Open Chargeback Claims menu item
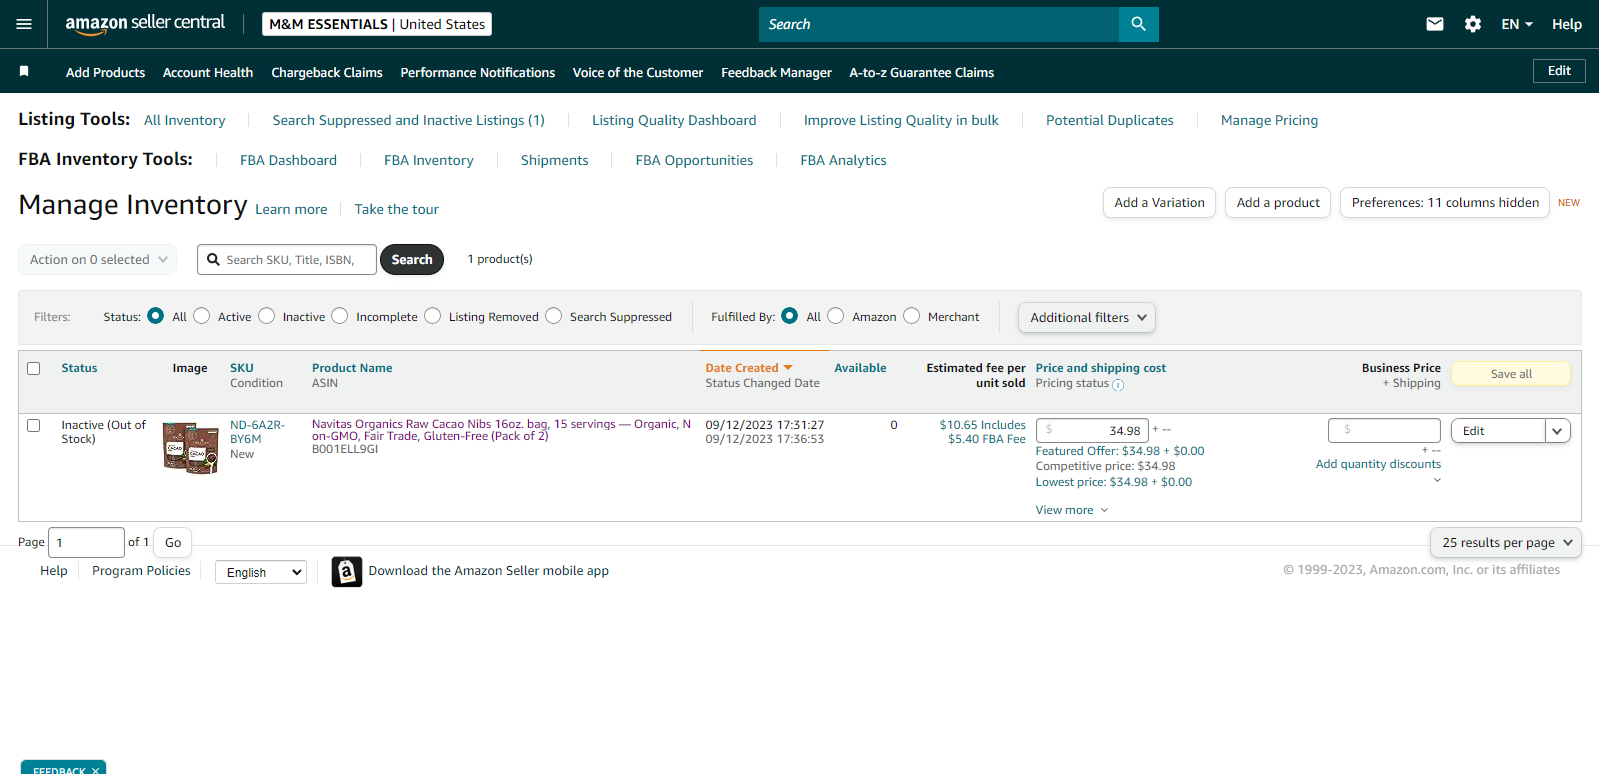1599x774 pixels. (x=327, y=72)
